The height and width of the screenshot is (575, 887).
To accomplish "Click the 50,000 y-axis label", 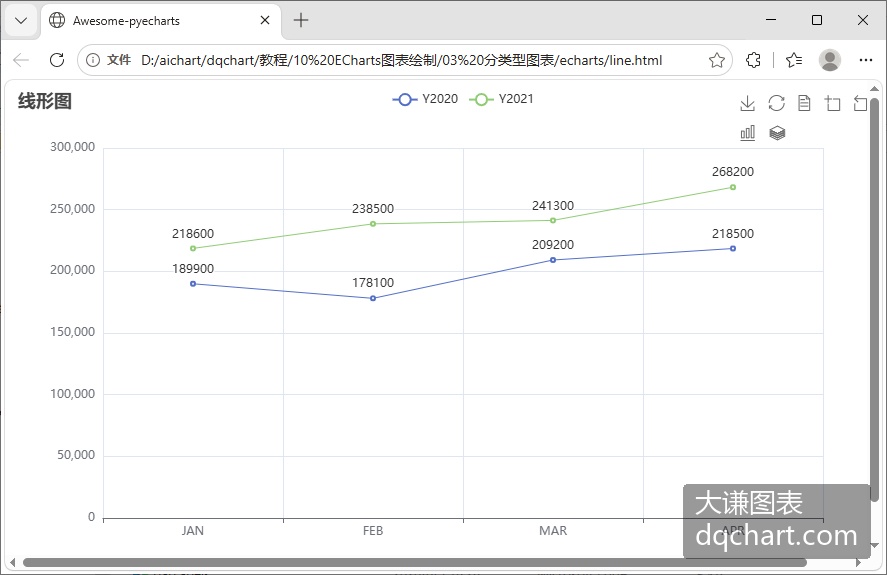I will 76,455.
